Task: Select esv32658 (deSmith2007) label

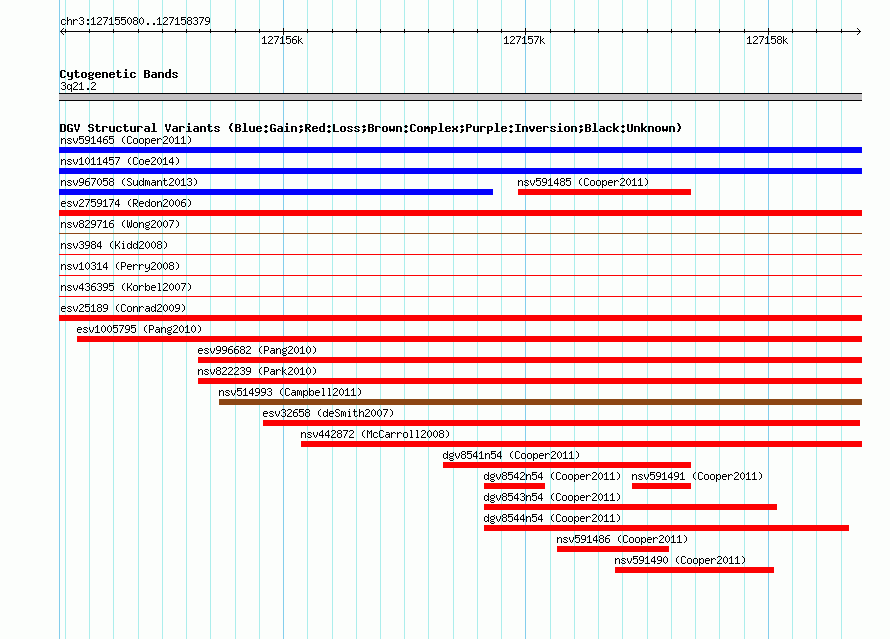Action: click(x=328, y=413)
